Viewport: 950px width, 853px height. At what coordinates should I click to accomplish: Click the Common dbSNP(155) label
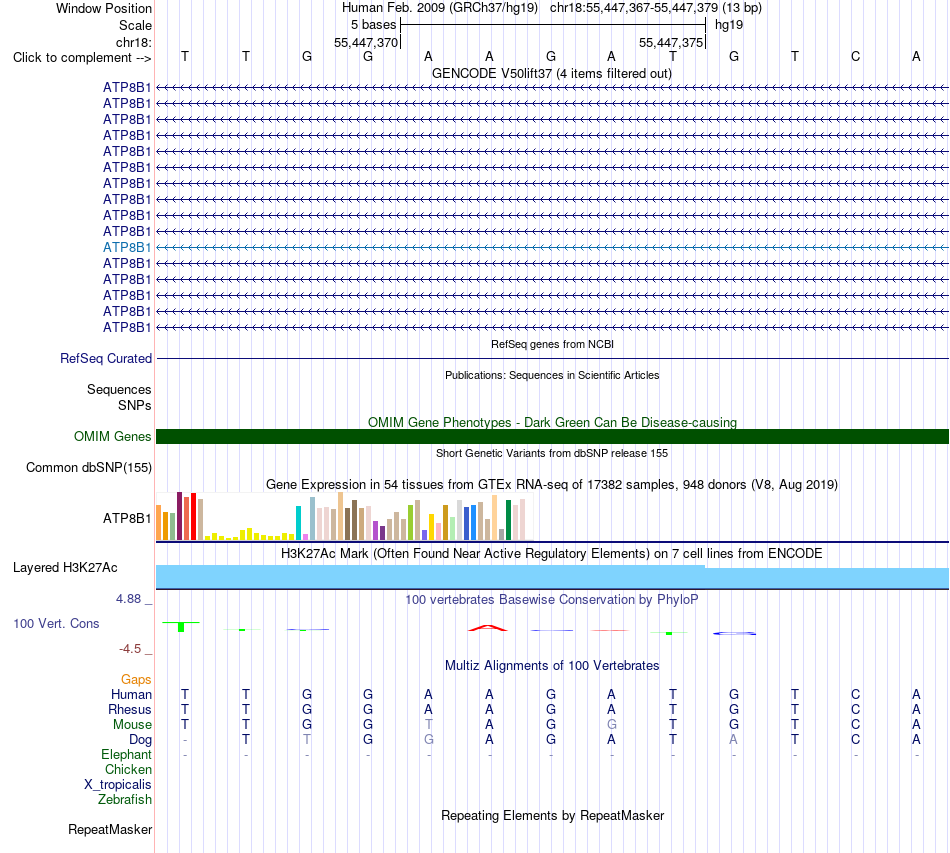(88, 468)
